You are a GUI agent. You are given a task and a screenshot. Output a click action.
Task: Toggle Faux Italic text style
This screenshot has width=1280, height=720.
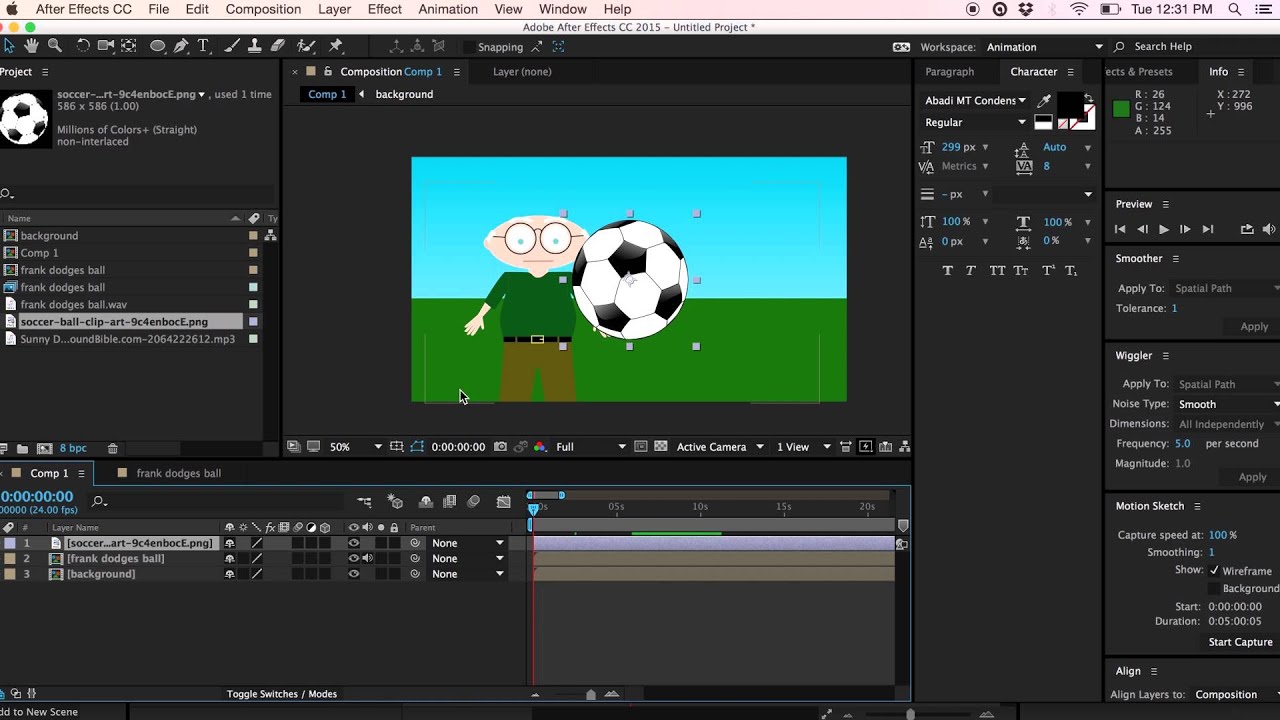[970, 271]
